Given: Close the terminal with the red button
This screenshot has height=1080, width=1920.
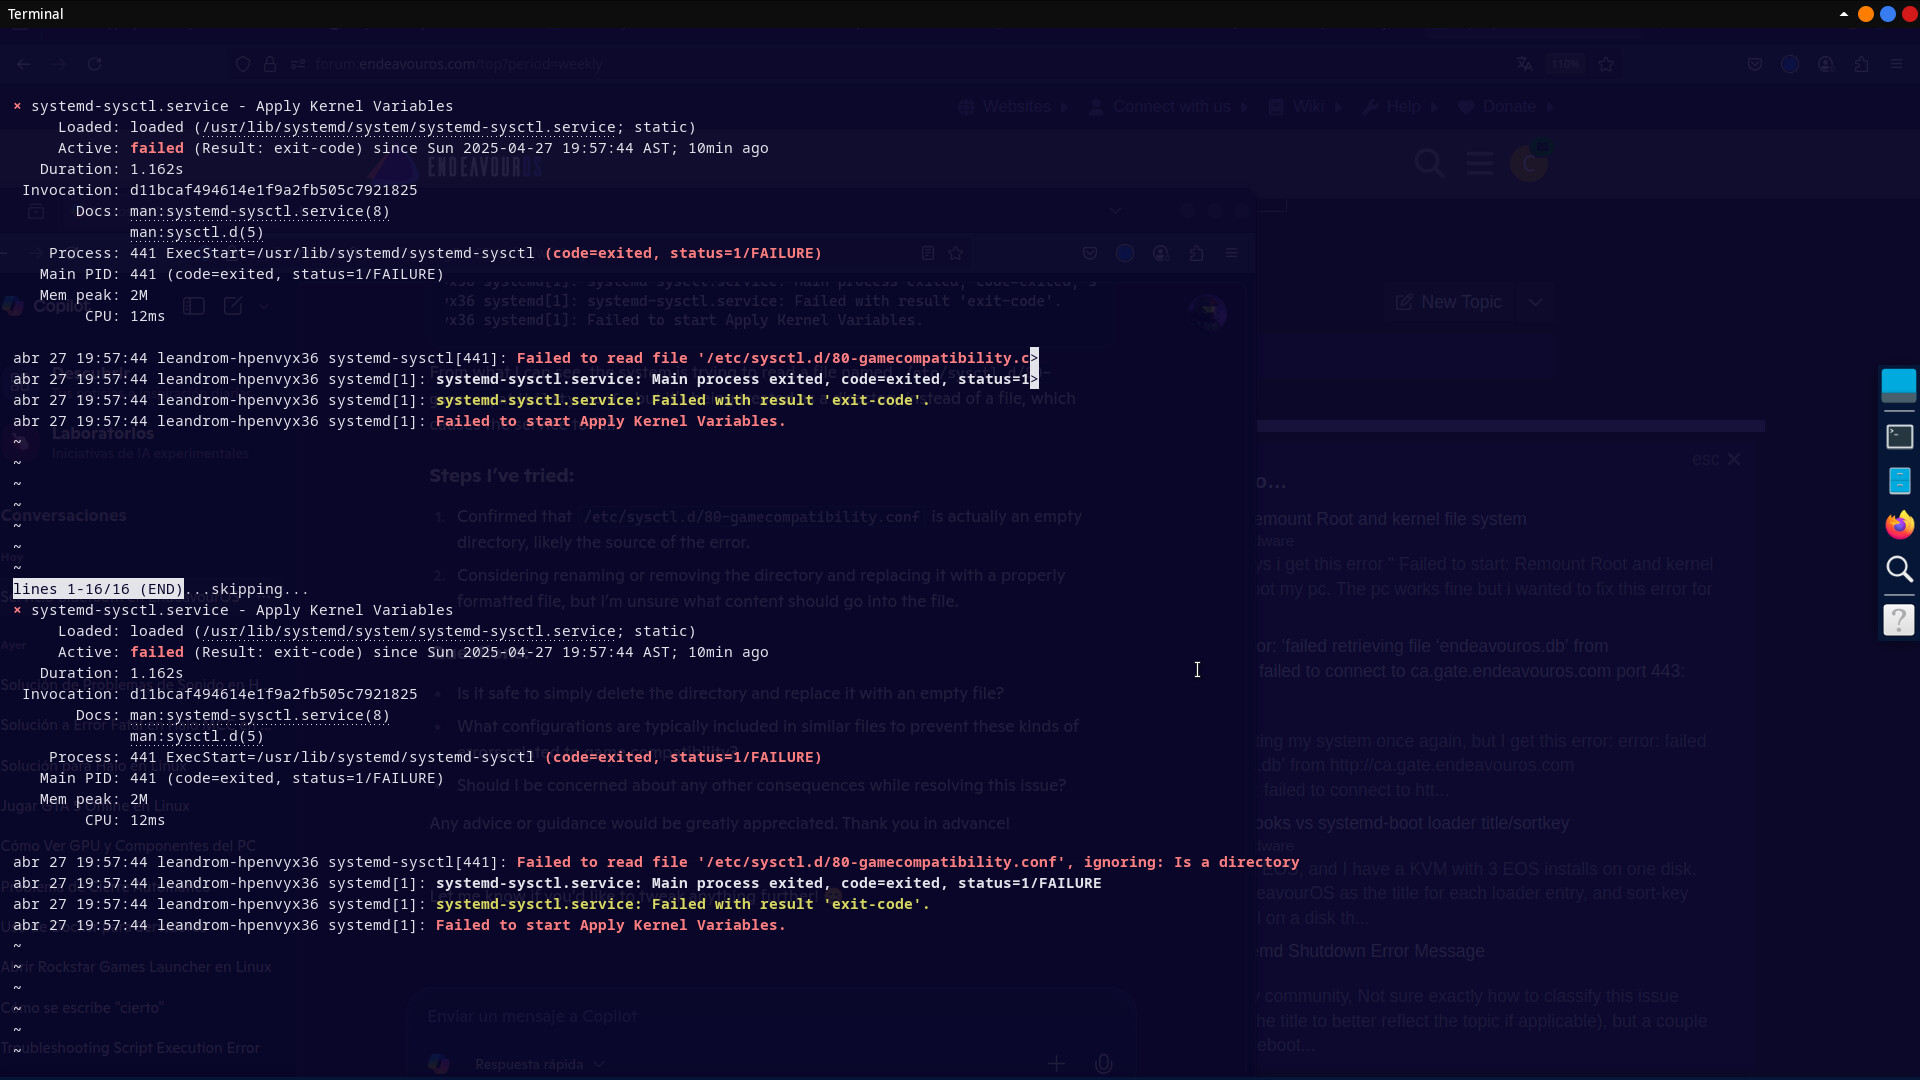Looking at the screenshot, I should [1909, 14].
